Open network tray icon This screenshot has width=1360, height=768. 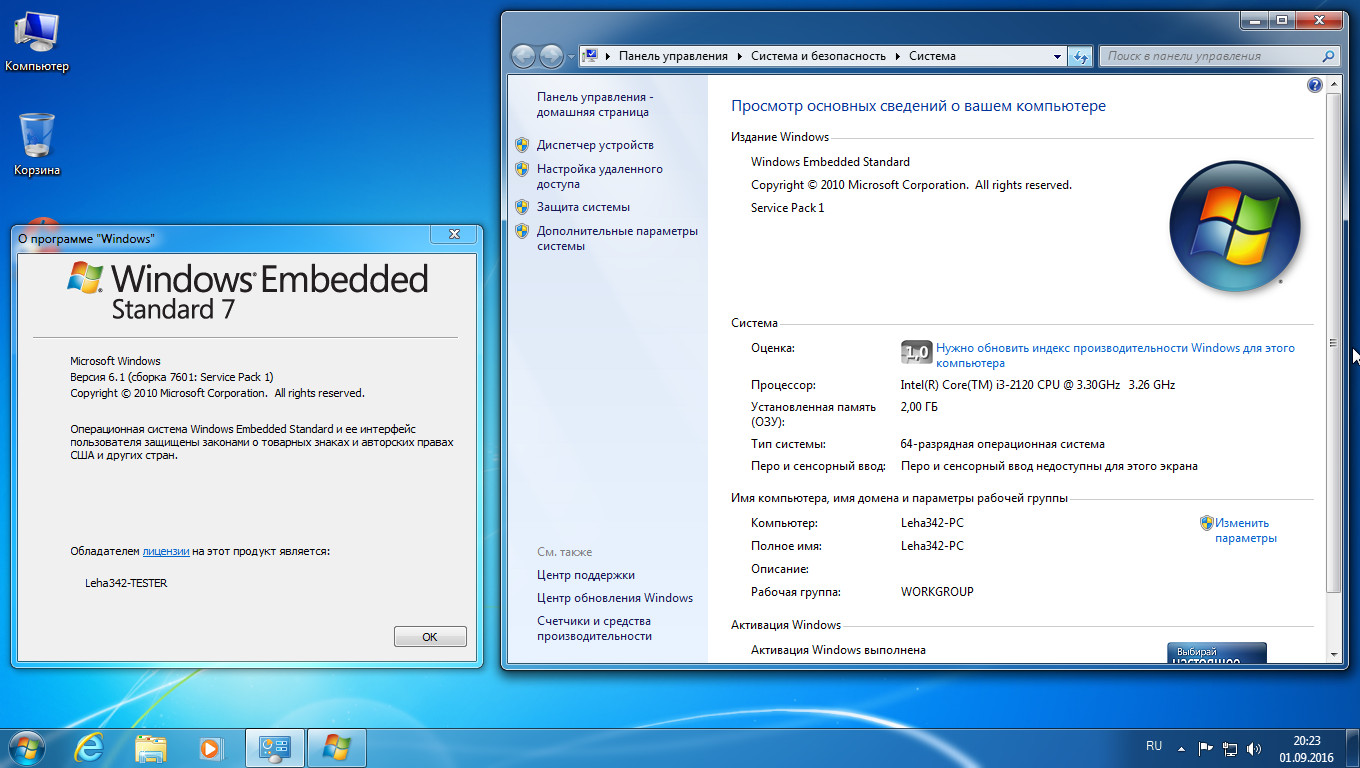[1230, 748]
